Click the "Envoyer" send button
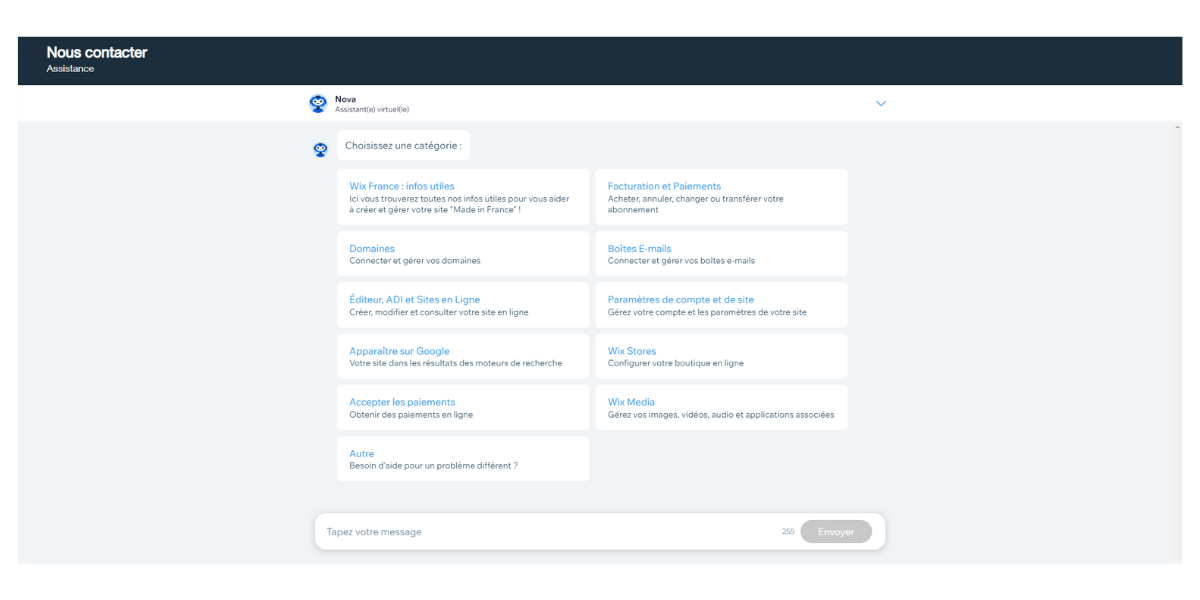This screenshot has height=600, width=1200. point(836,532)
